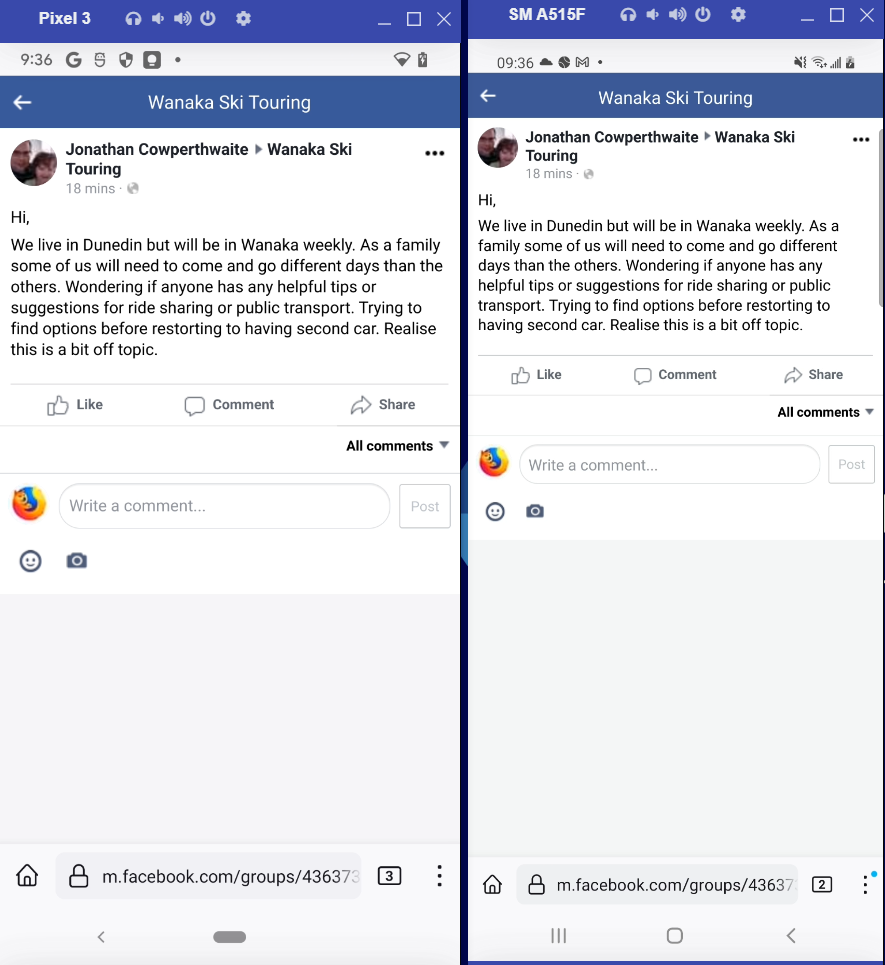Viewport: 885px width, 965px height.
Task: Open post options via the three-dot icon
Action: (434, 153)
